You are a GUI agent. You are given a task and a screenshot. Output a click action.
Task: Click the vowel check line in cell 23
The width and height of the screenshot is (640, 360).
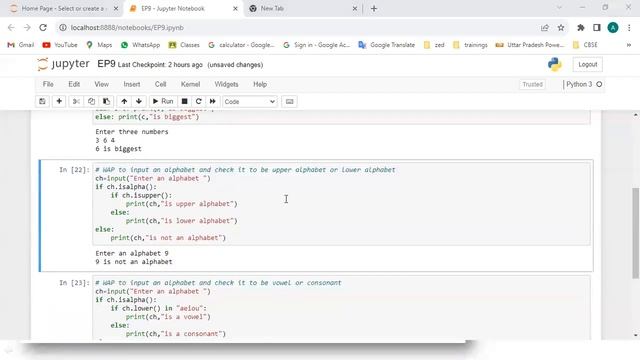158,309
